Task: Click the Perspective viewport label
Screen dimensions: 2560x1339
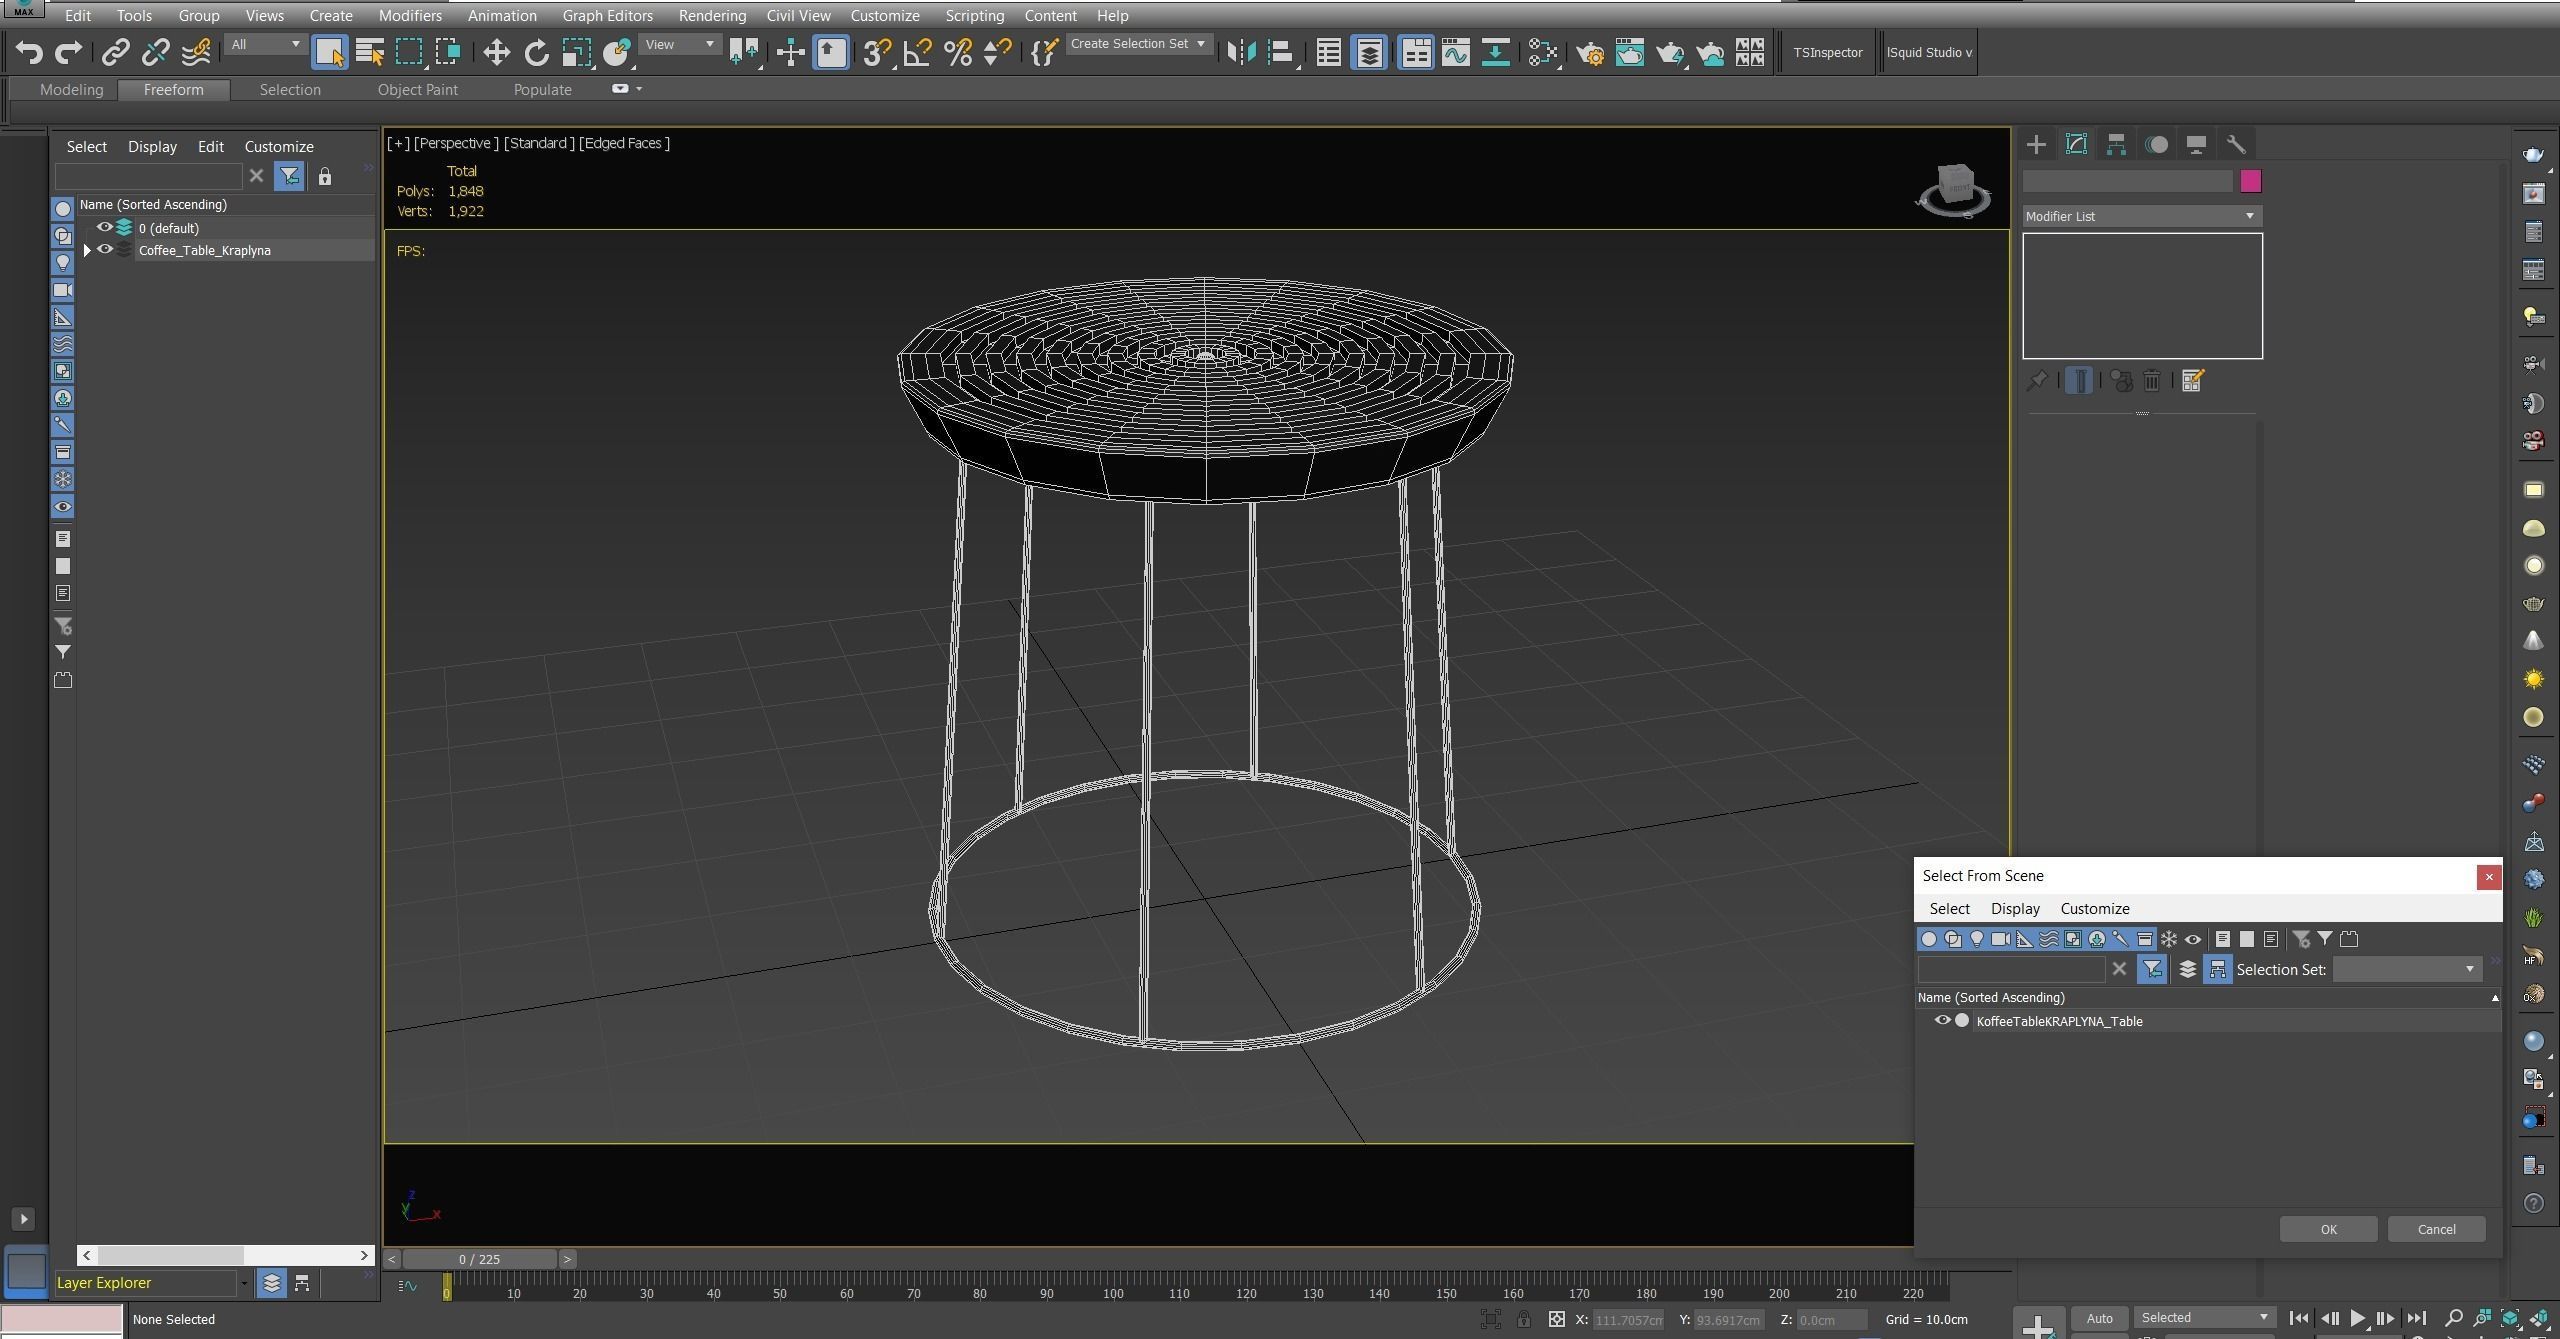Action: click(x=456, y=143)
